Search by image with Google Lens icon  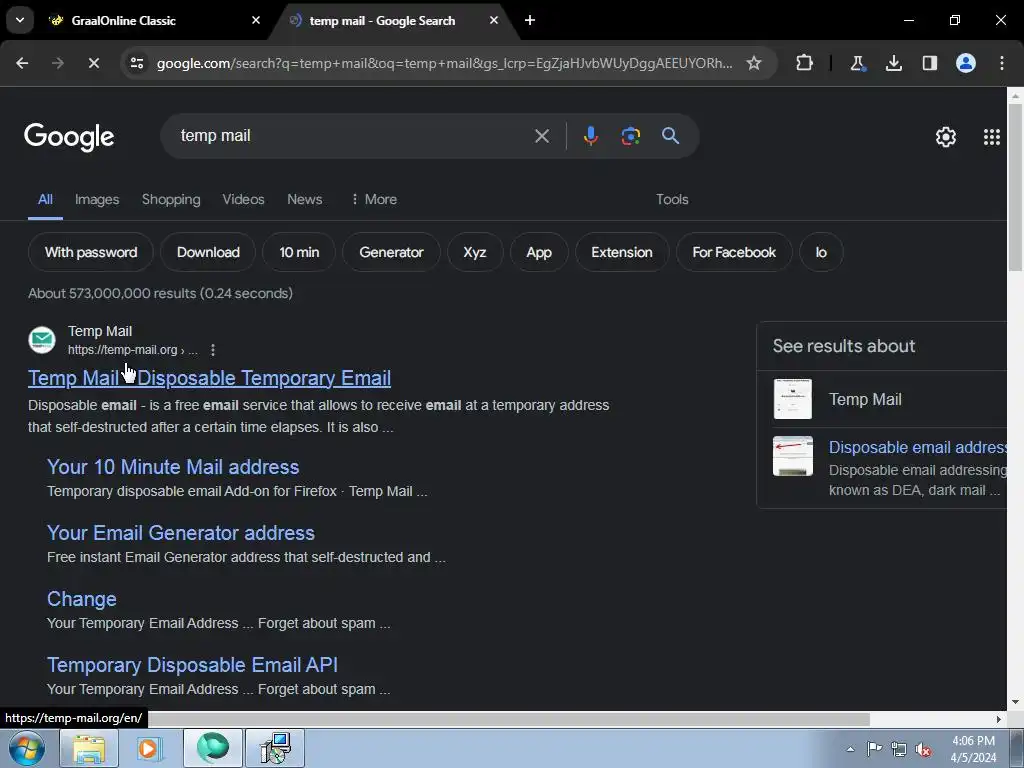pos(630,136)
